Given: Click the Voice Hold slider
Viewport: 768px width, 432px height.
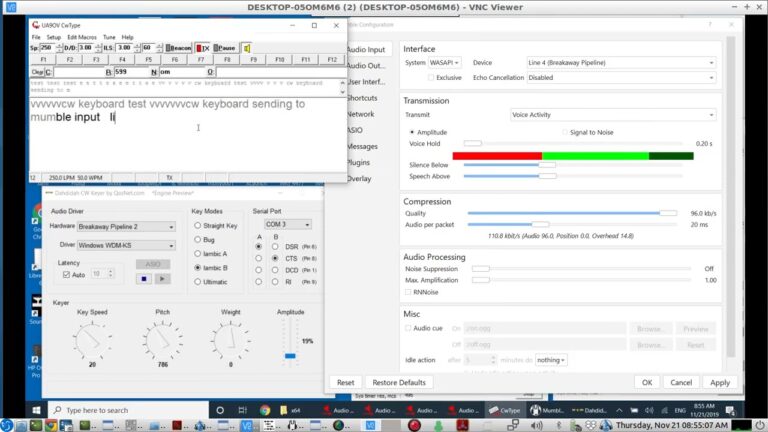Looking at the screenshot, I should pyautogui.click(x=572, y=144).
